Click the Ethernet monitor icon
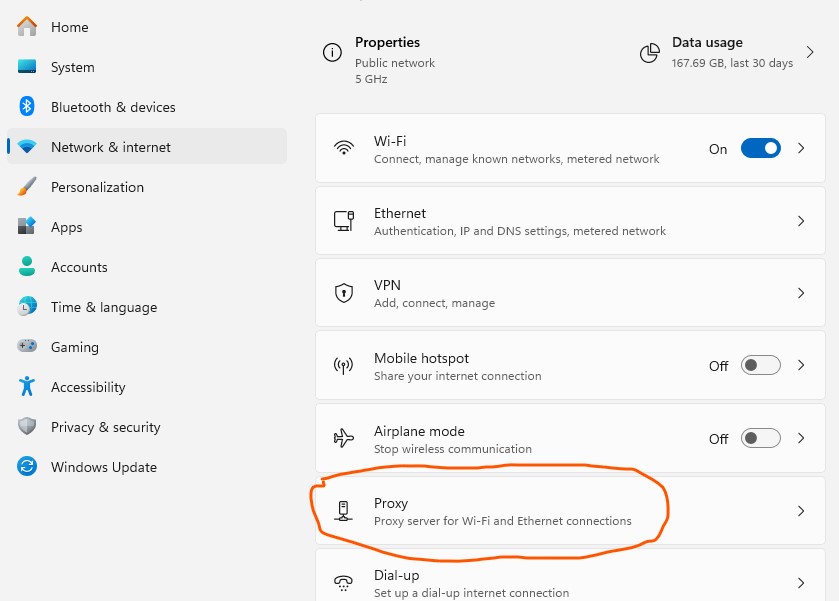Viewport: 839px width, 601px height. [344, 220]
